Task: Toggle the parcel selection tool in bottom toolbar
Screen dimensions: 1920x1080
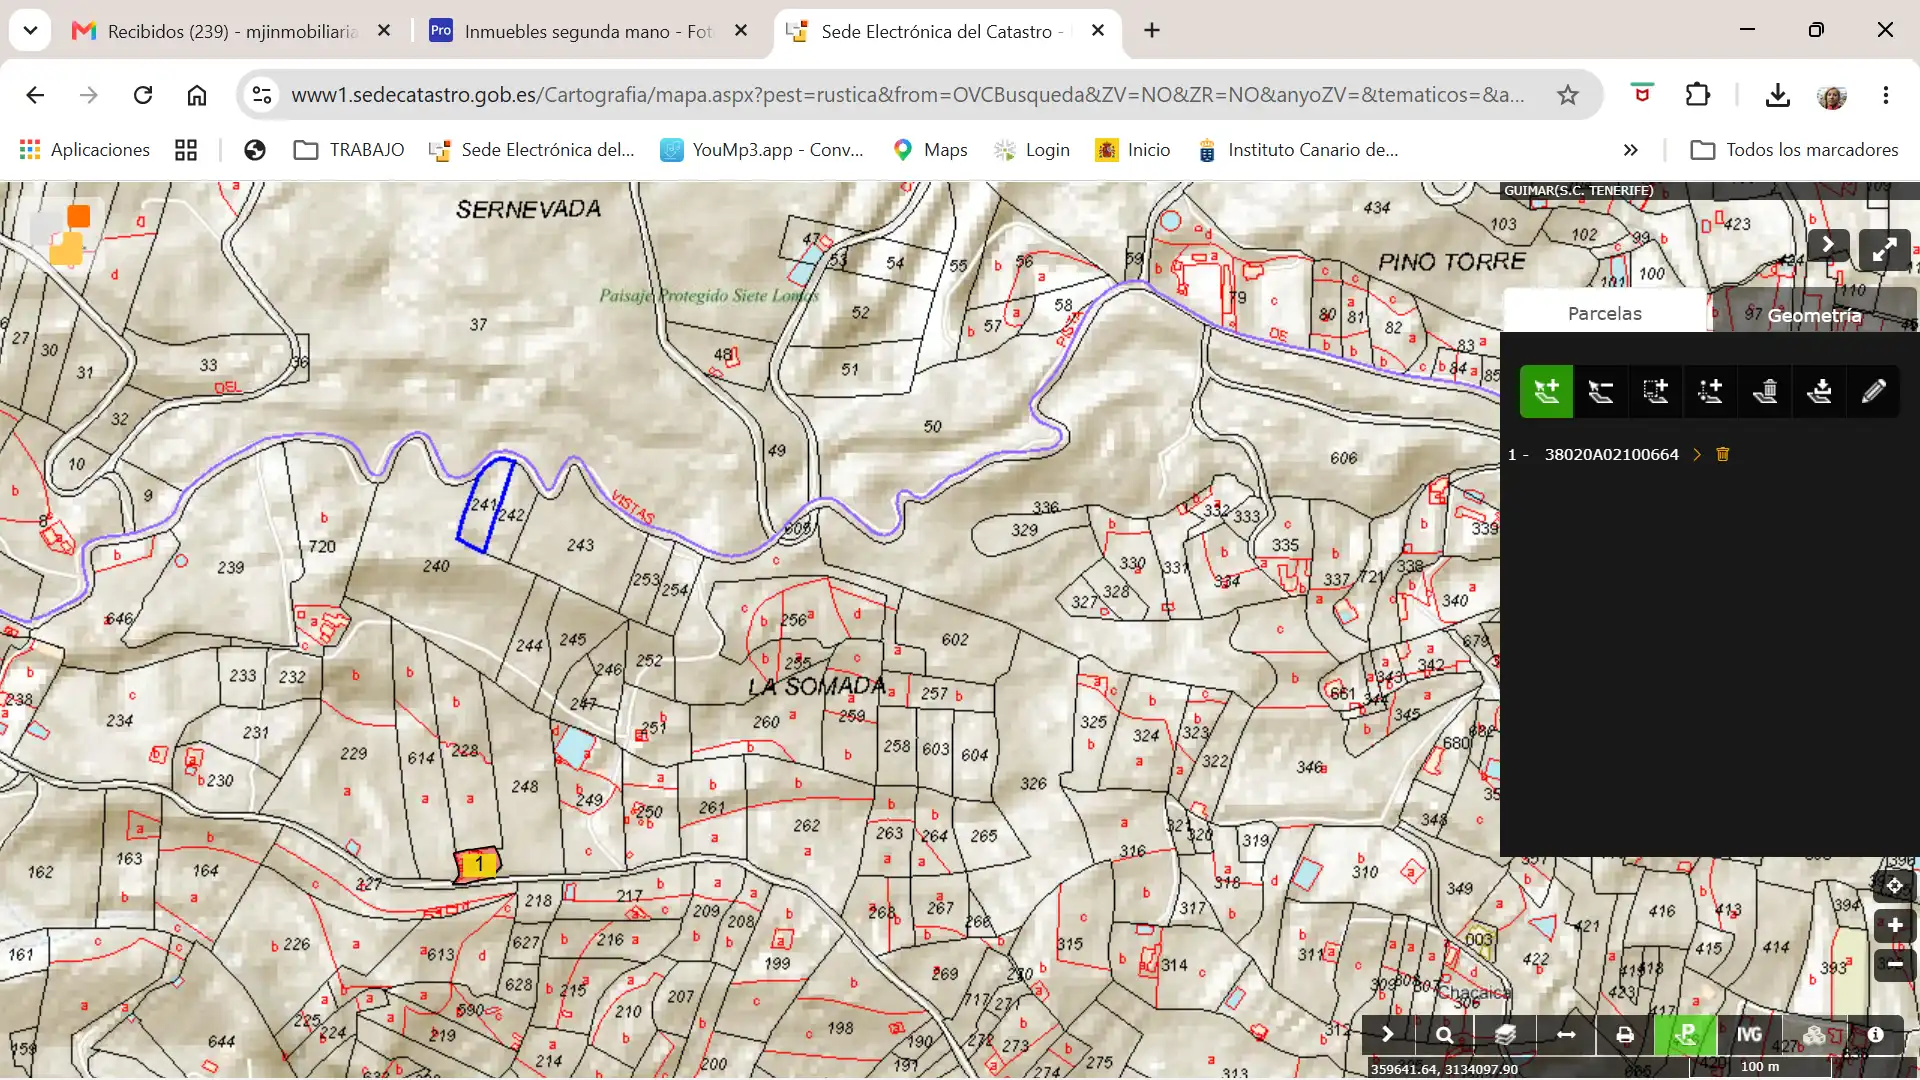Action: (x=1686, y=1035)
